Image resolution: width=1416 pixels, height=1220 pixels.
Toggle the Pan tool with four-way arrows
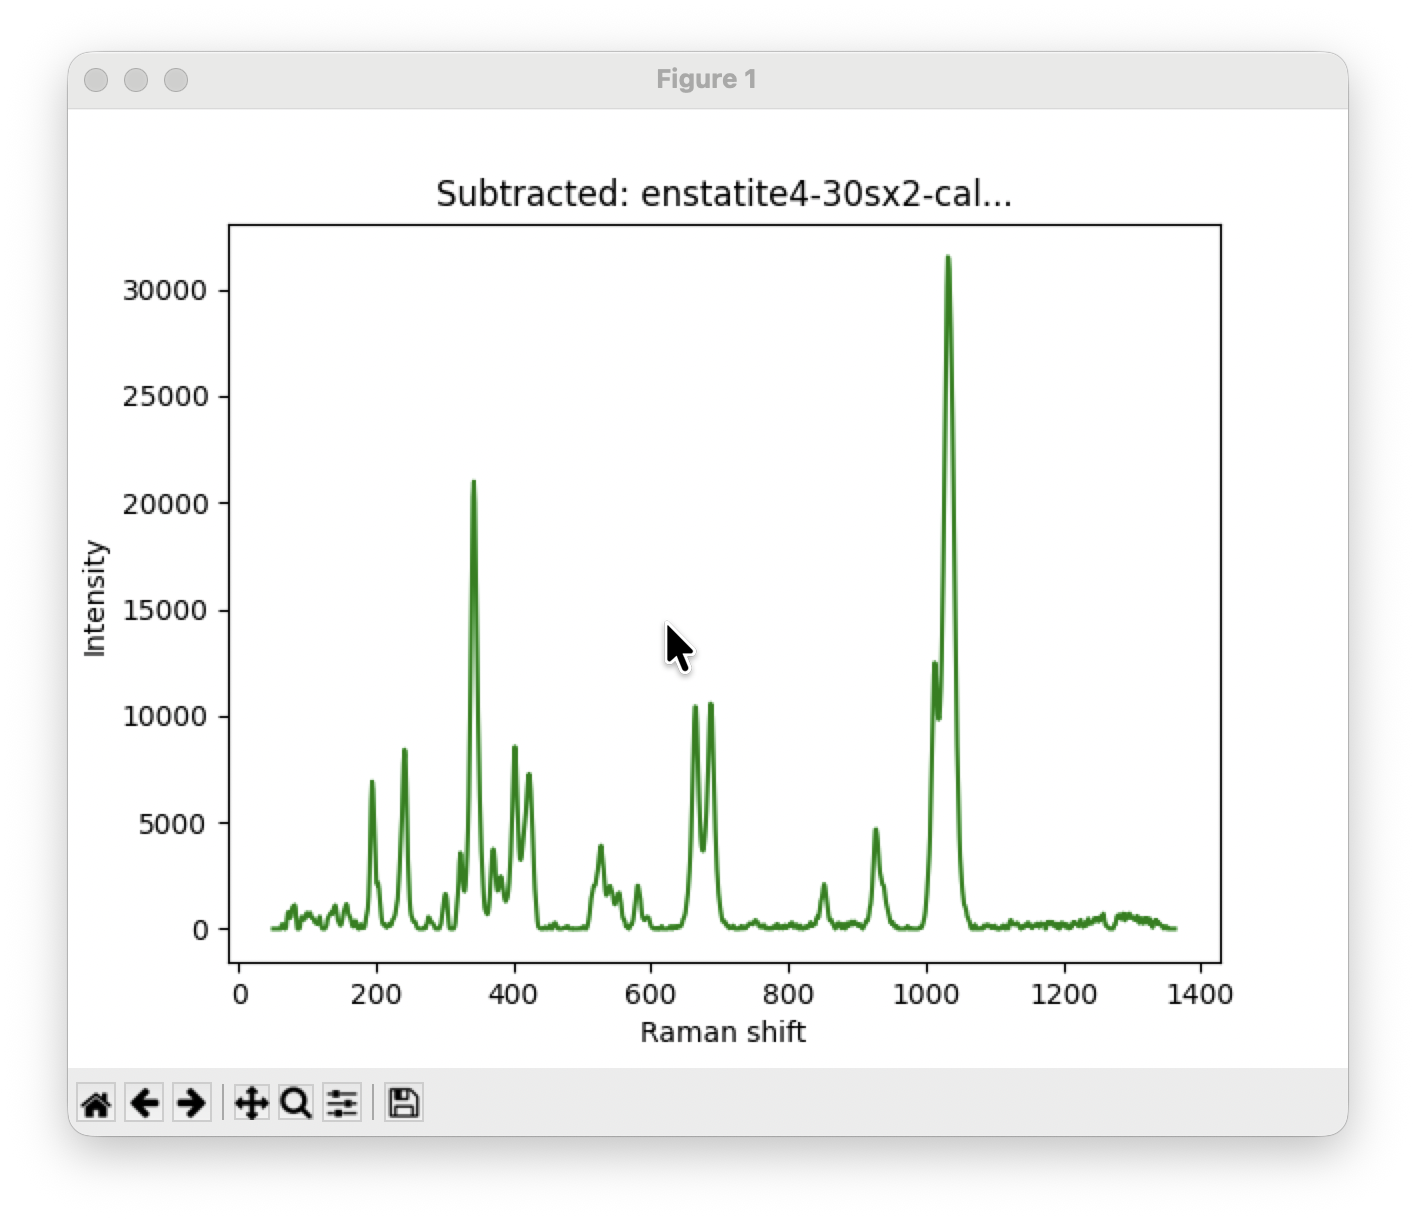click(x=250, y=1104)
